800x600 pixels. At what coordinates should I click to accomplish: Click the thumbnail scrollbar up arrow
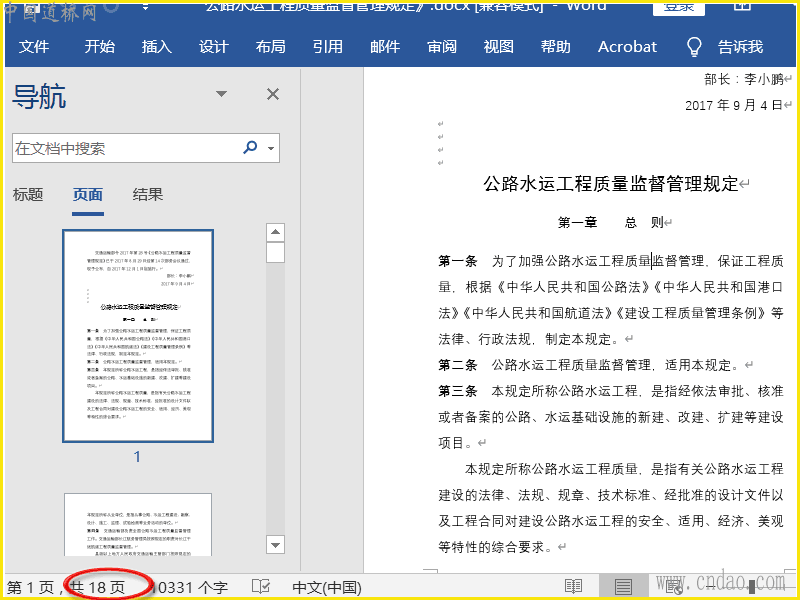click(x=276, y=233)
